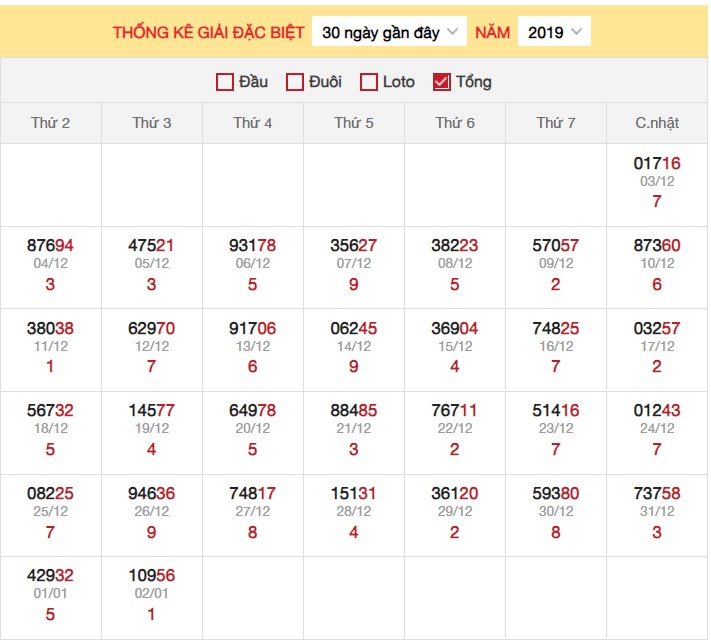This screenshot has width=711, height=640.
Task: Open the '30 ngày gần đây' dropdown
Action: [390, 32]
